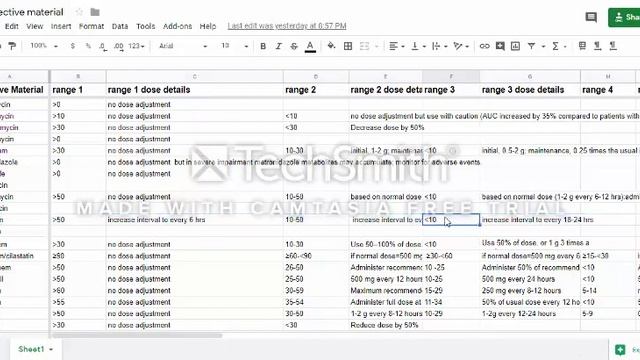This screenshot has height=360, width=640.
Task: Click the green Explore icon at bottom
Action: click(x=620, y=349)
